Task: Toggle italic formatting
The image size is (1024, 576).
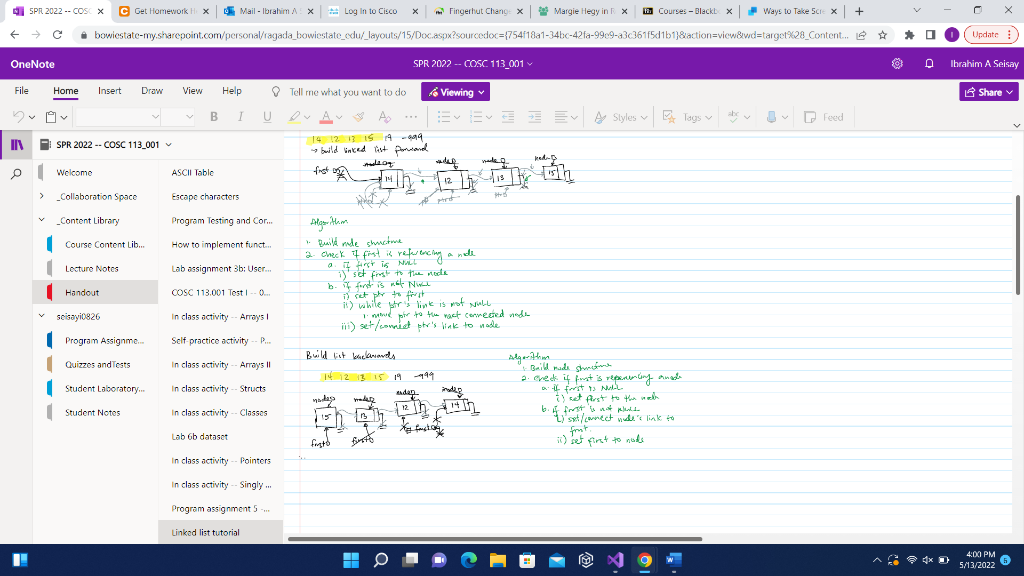Action: coord(240,117)
